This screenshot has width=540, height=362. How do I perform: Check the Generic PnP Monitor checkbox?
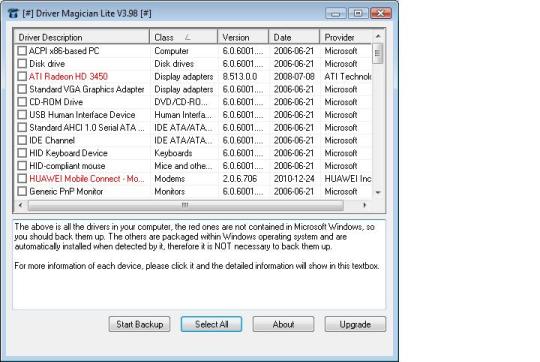coord(22,191)
